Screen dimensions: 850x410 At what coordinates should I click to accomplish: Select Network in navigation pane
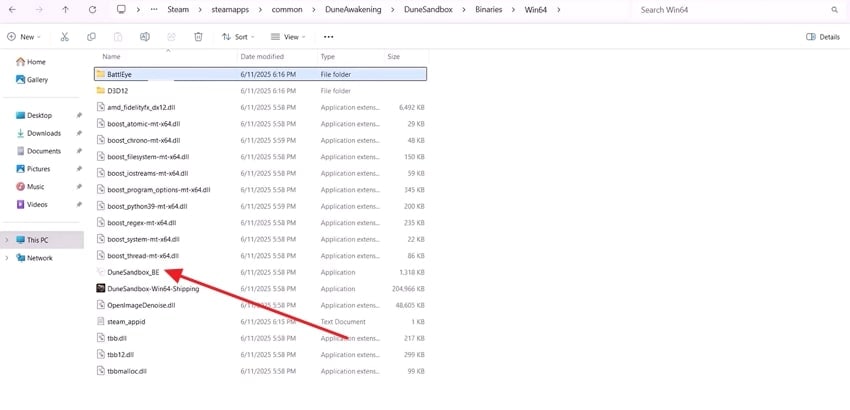[x=34, y=258]
